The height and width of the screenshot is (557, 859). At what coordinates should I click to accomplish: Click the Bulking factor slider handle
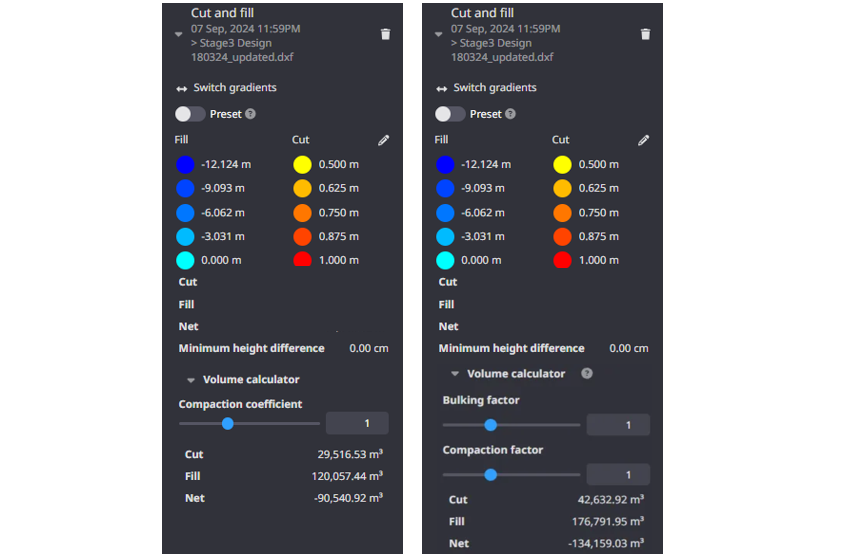(x=490, y=425)
